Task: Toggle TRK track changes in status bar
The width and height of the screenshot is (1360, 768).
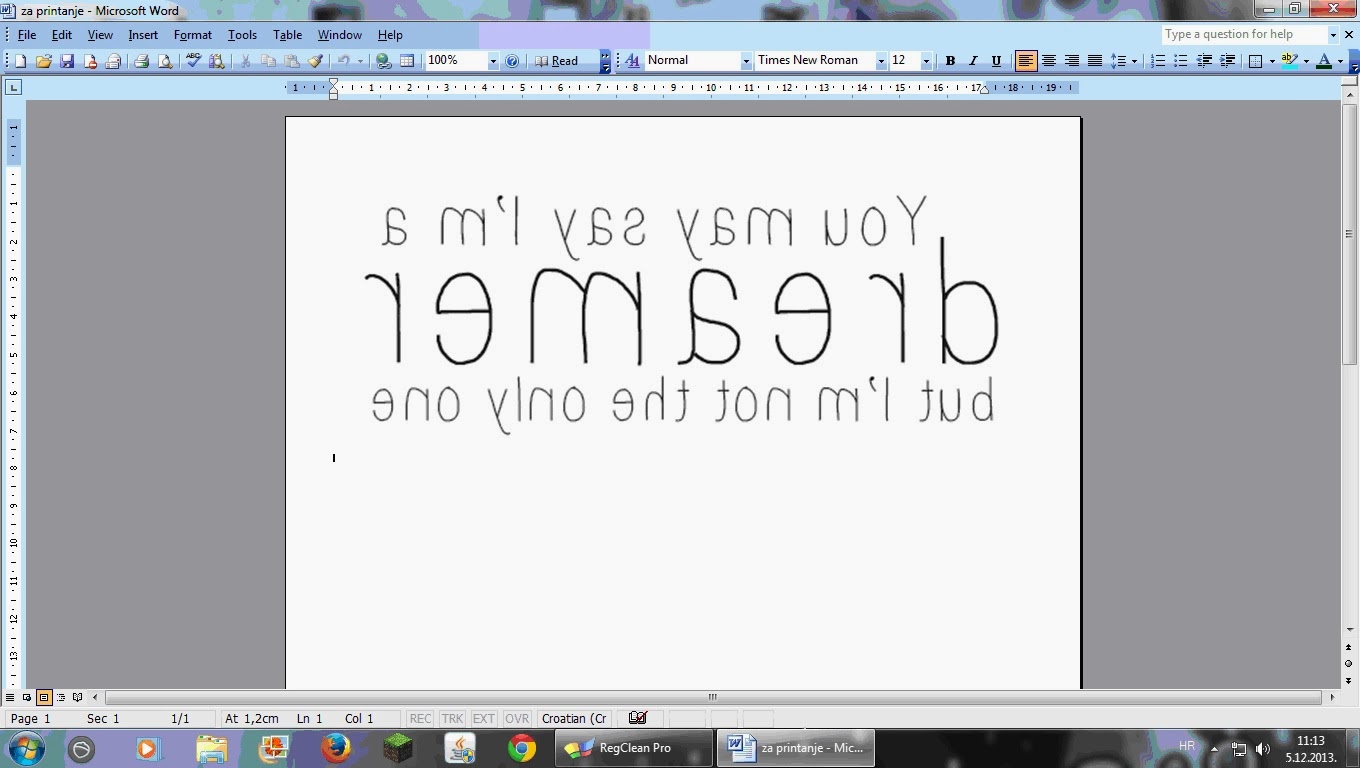Action: coord(452,719)
